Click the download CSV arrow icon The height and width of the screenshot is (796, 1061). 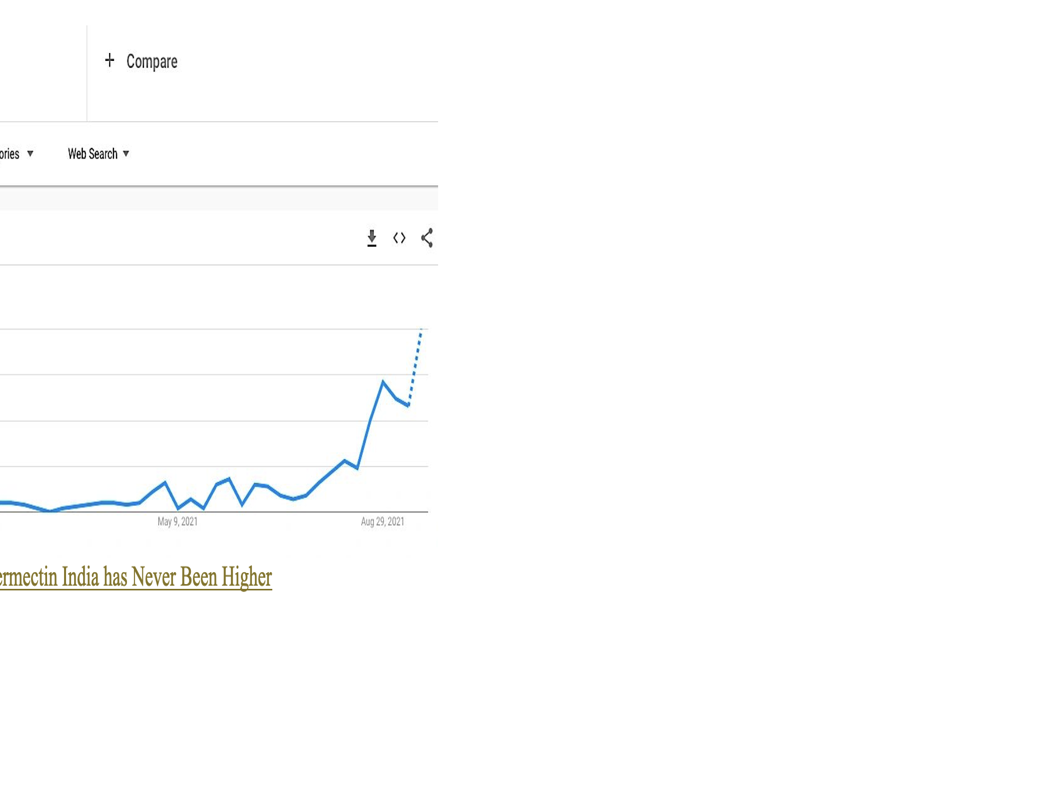click(x=372, y=238)
